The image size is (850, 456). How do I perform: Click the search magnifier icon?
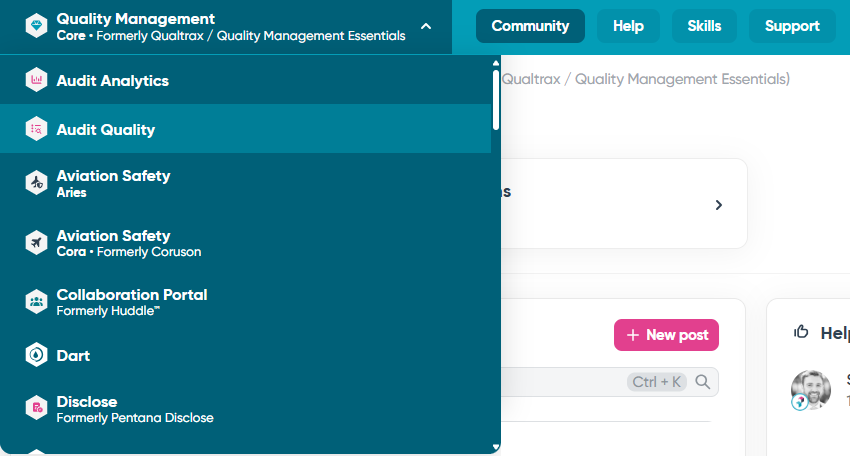tap(703, 381)
